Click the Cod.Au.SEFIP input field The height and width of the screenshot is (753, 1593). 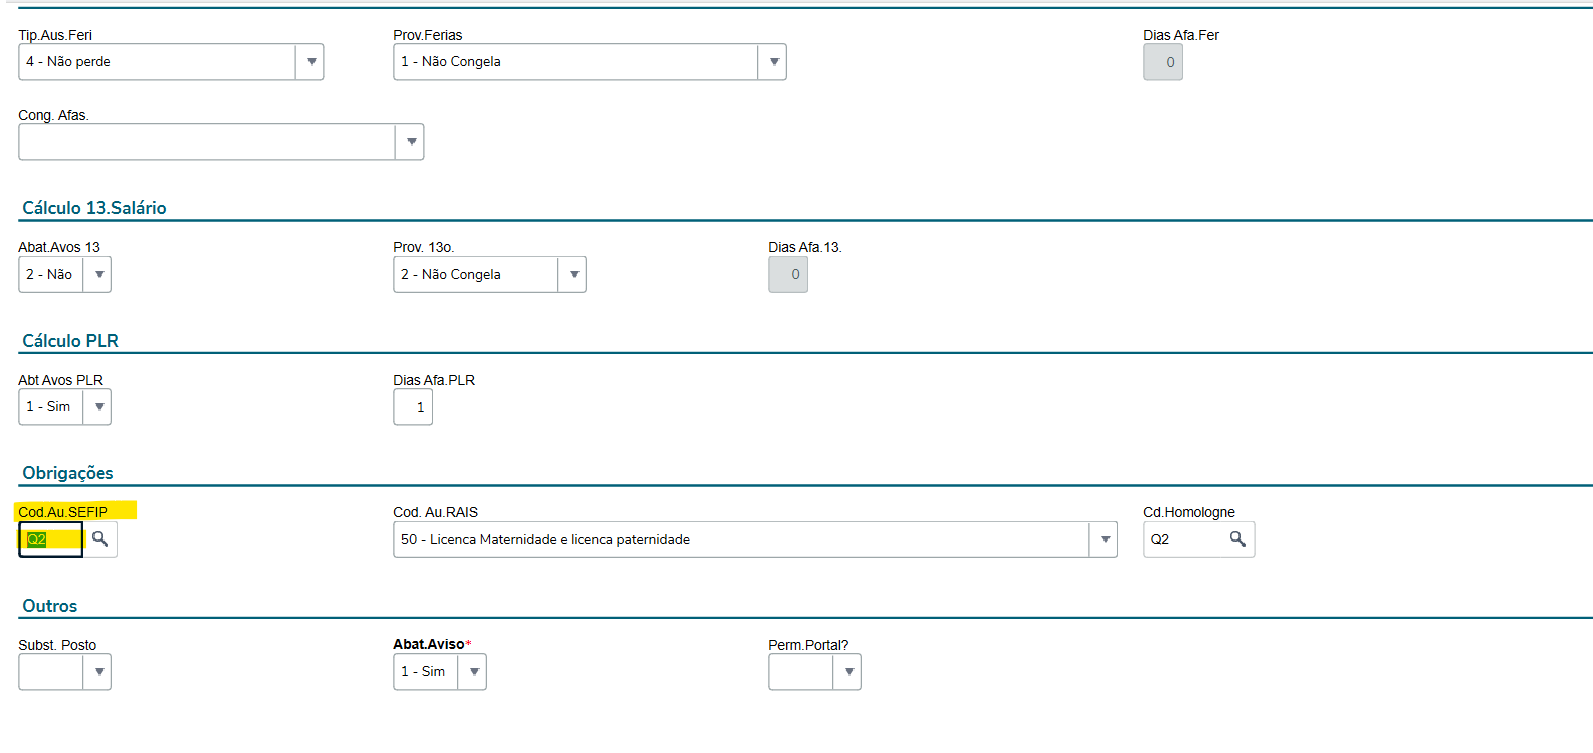coord(52,539)
